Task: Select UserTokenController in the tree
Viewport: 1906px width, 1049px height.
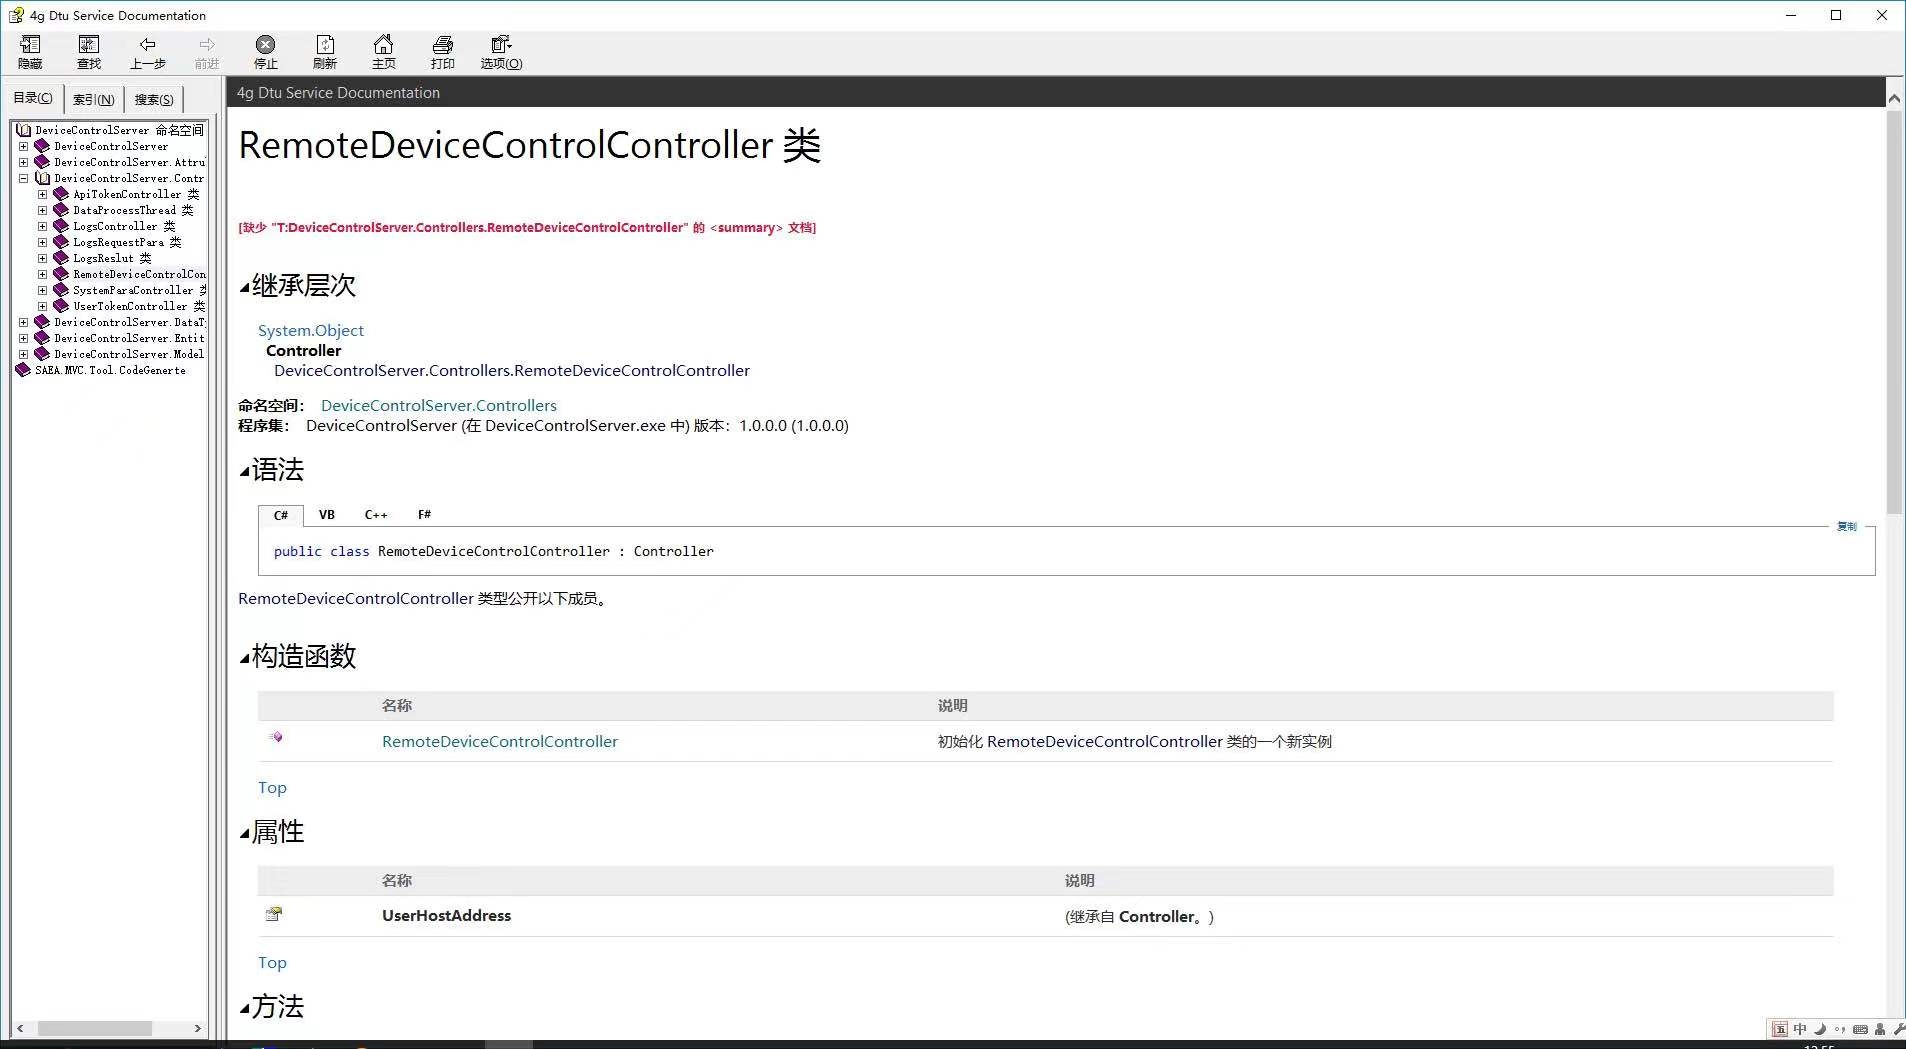Action: (x=130, y=306)
